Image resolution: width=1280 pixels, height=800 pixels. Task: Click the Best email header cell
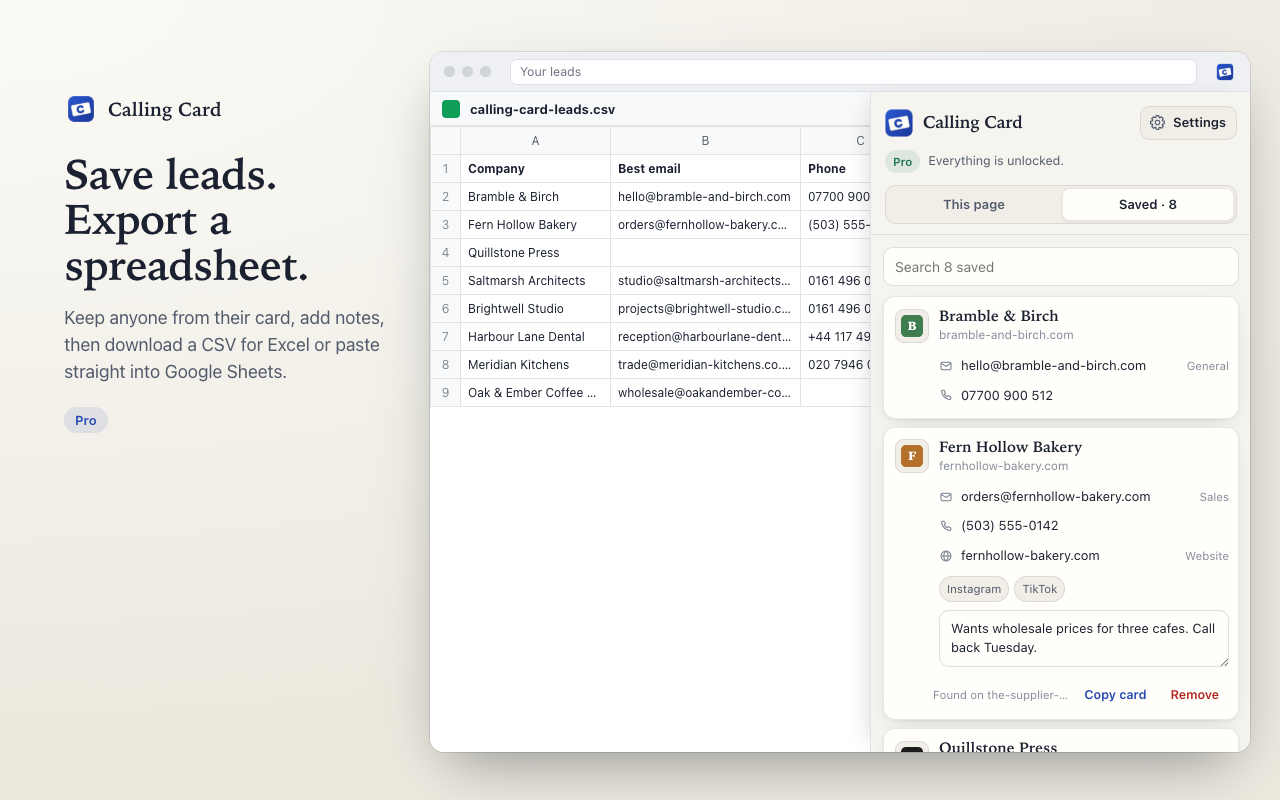point(705,169)
